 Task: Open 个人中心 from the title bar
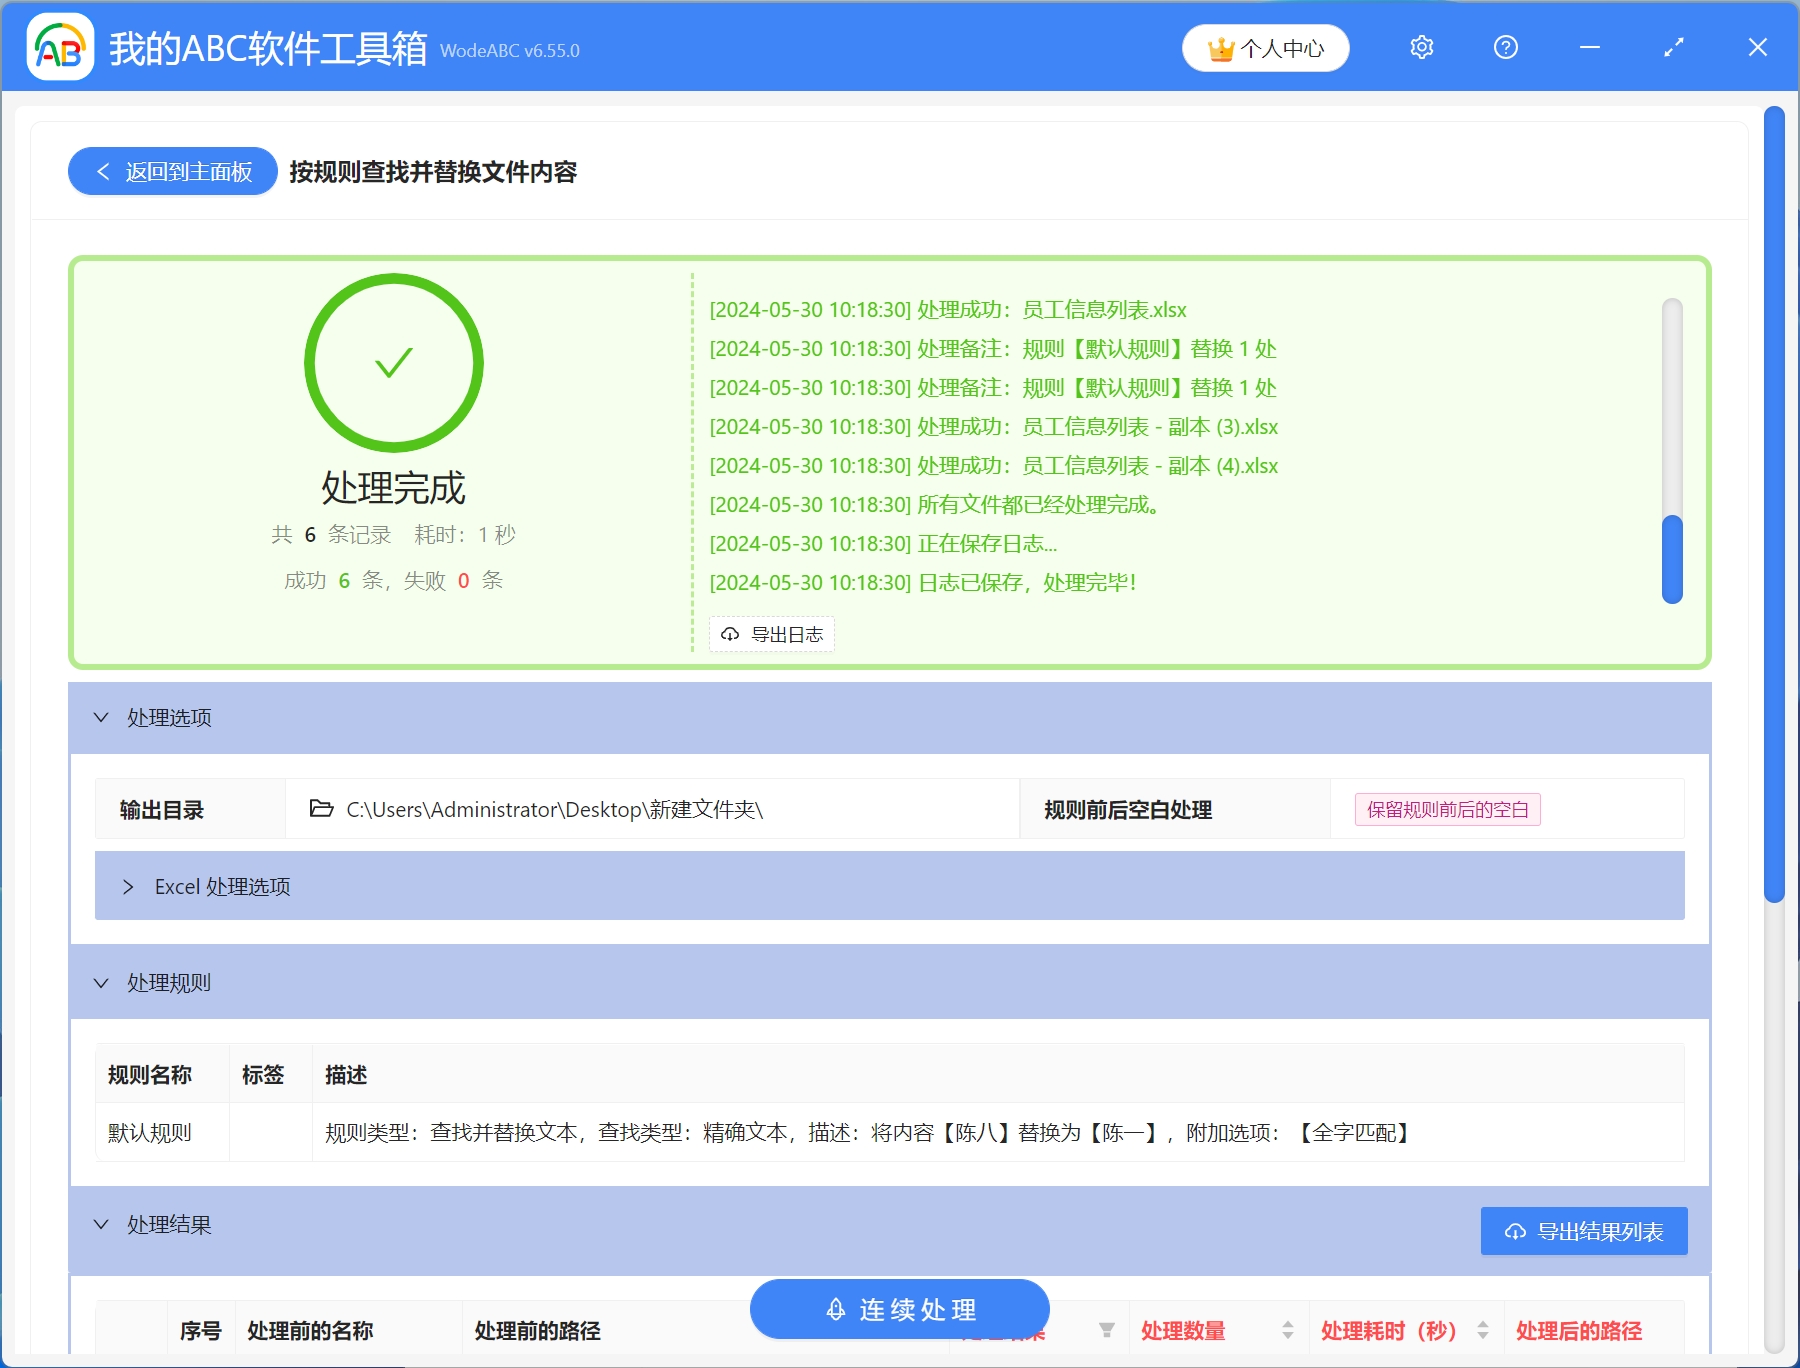1284,47
